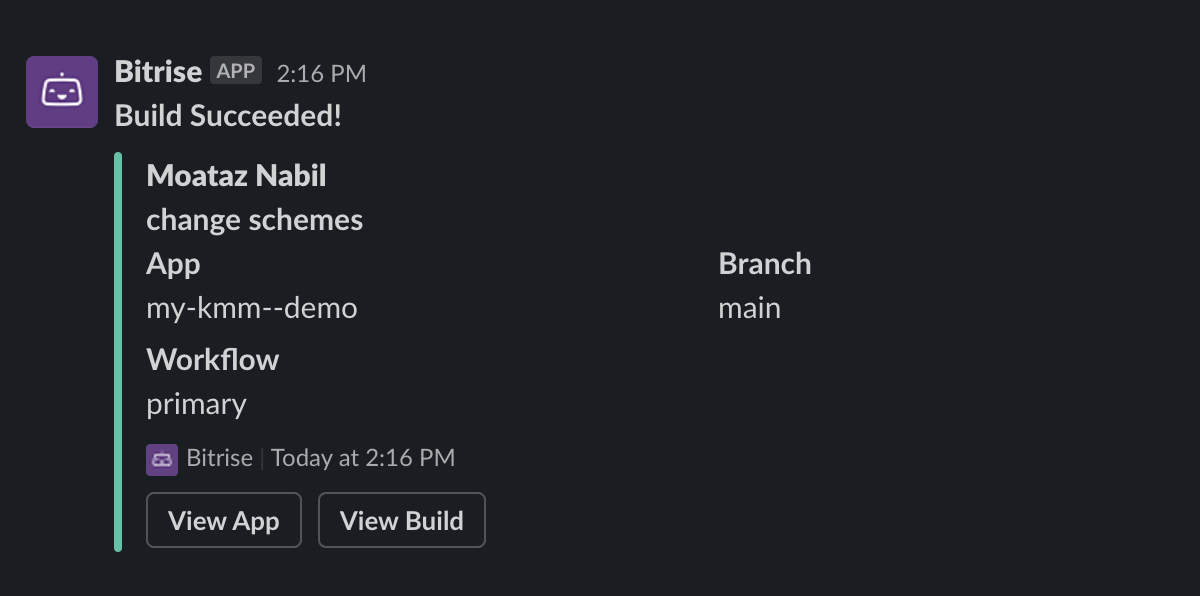This screenshot has height=596, width=1200.
Task: Click the main branch value
Action: point(749,308)
